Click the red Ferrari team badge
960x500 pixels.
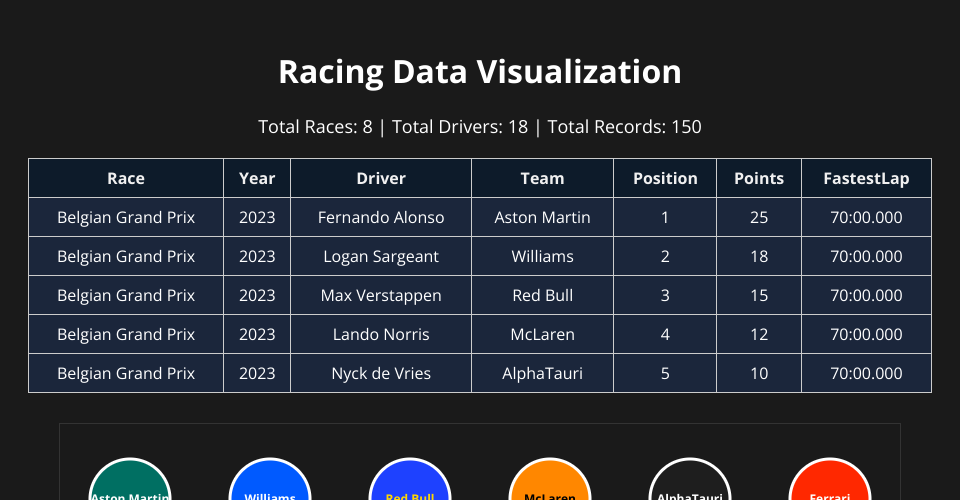tap(830, 482)
